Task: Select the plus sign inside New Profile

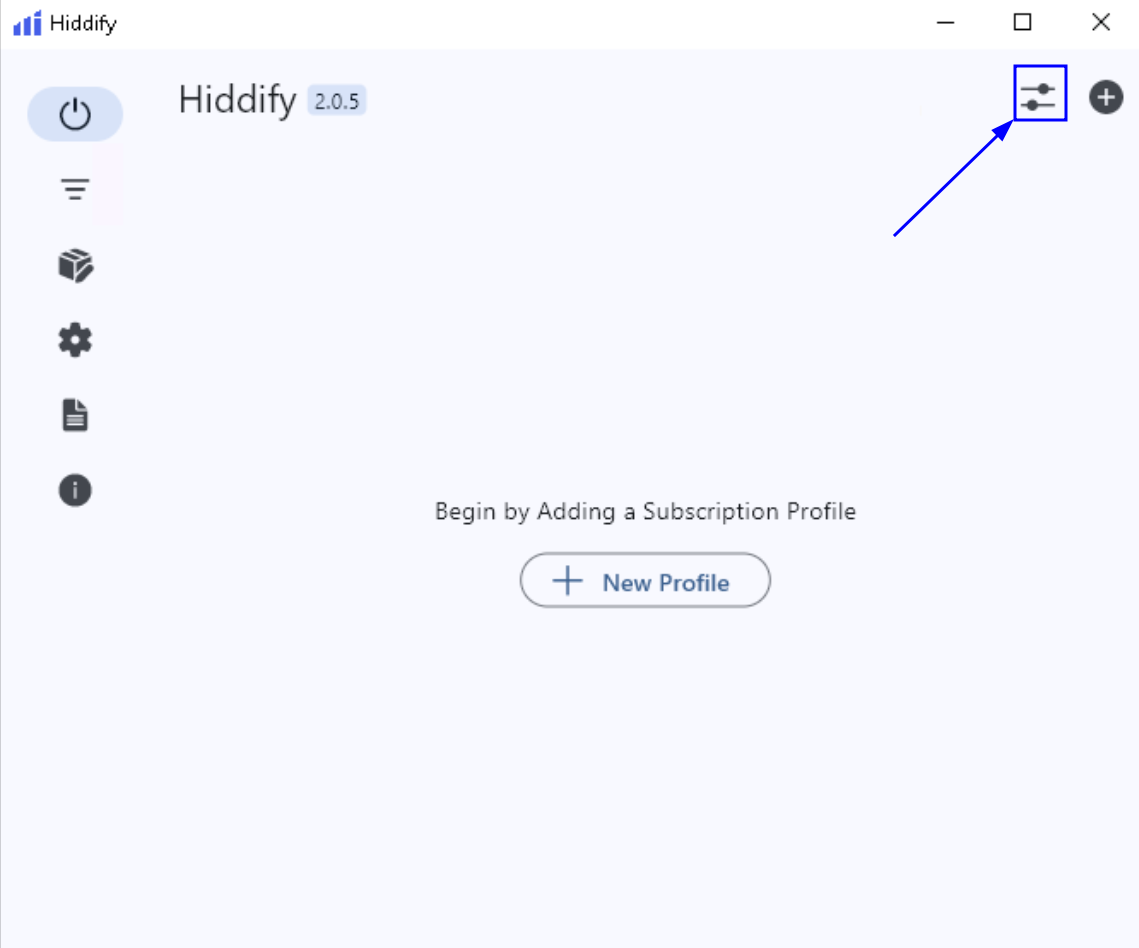Action: 567,580
